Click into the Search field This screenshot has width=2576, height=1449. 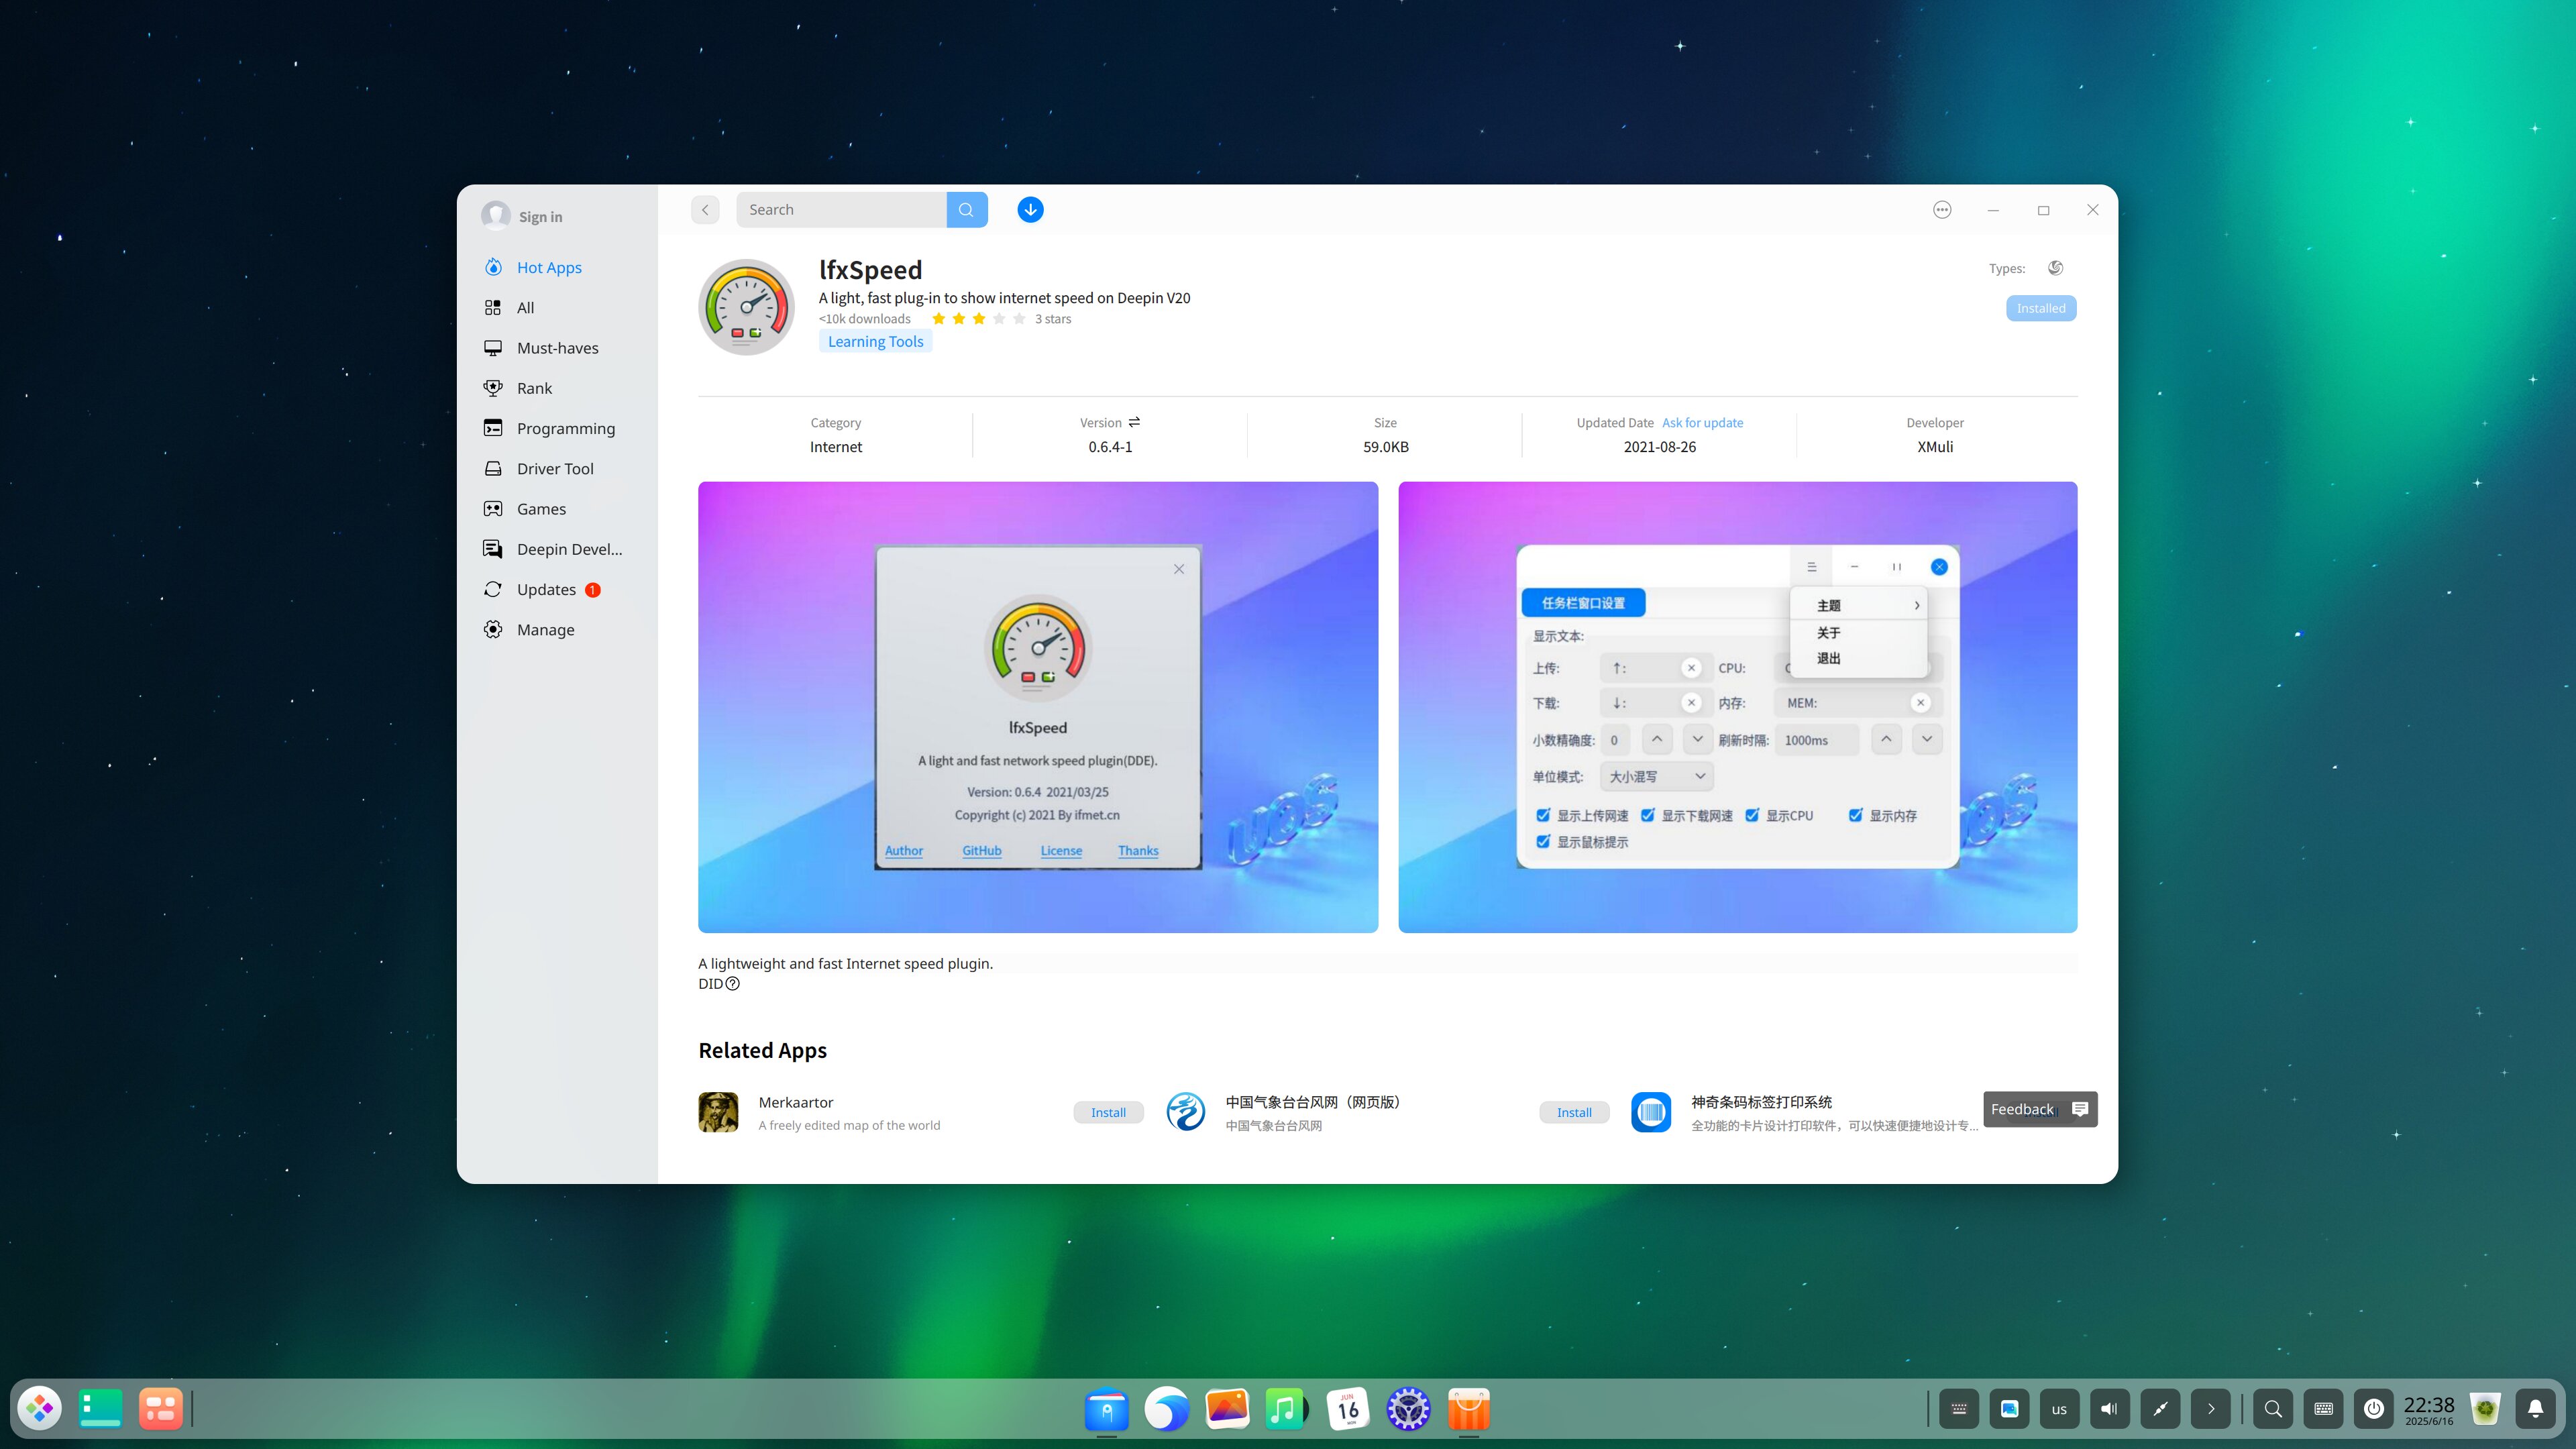tap(840, 209)
